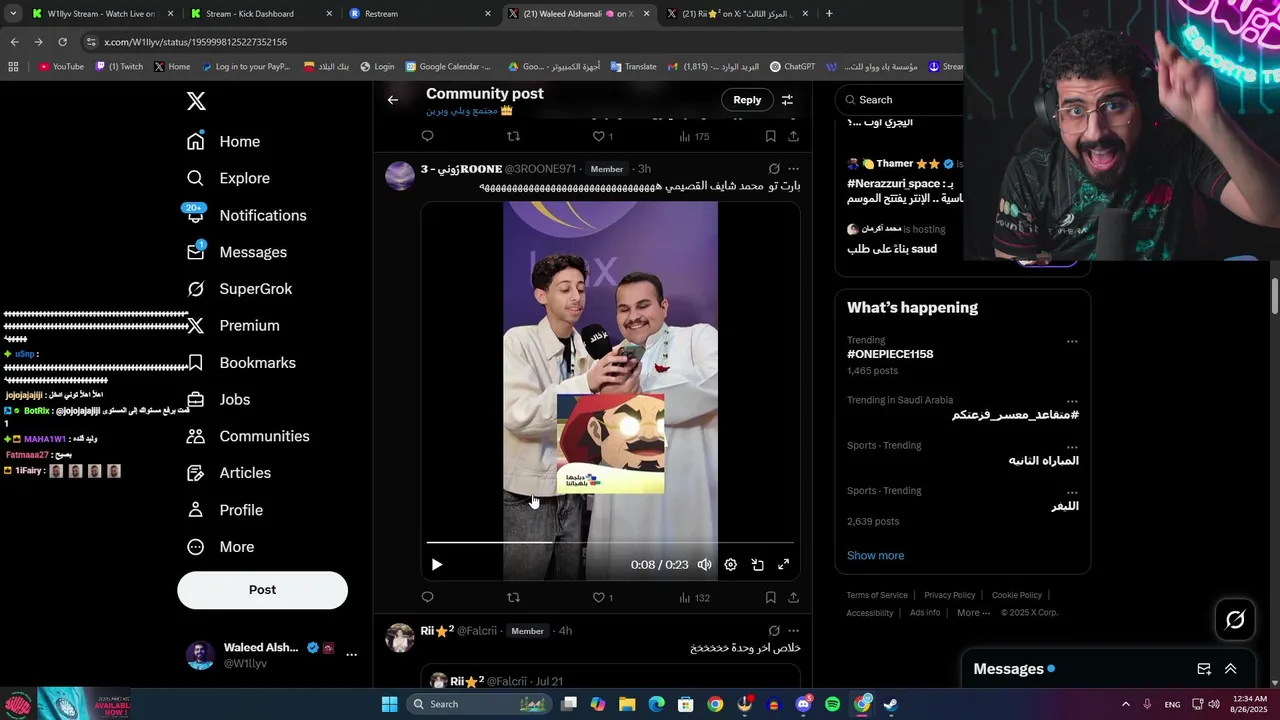Click Grok icon on Rii post
1280x720 pixels.
pos(774,631)
